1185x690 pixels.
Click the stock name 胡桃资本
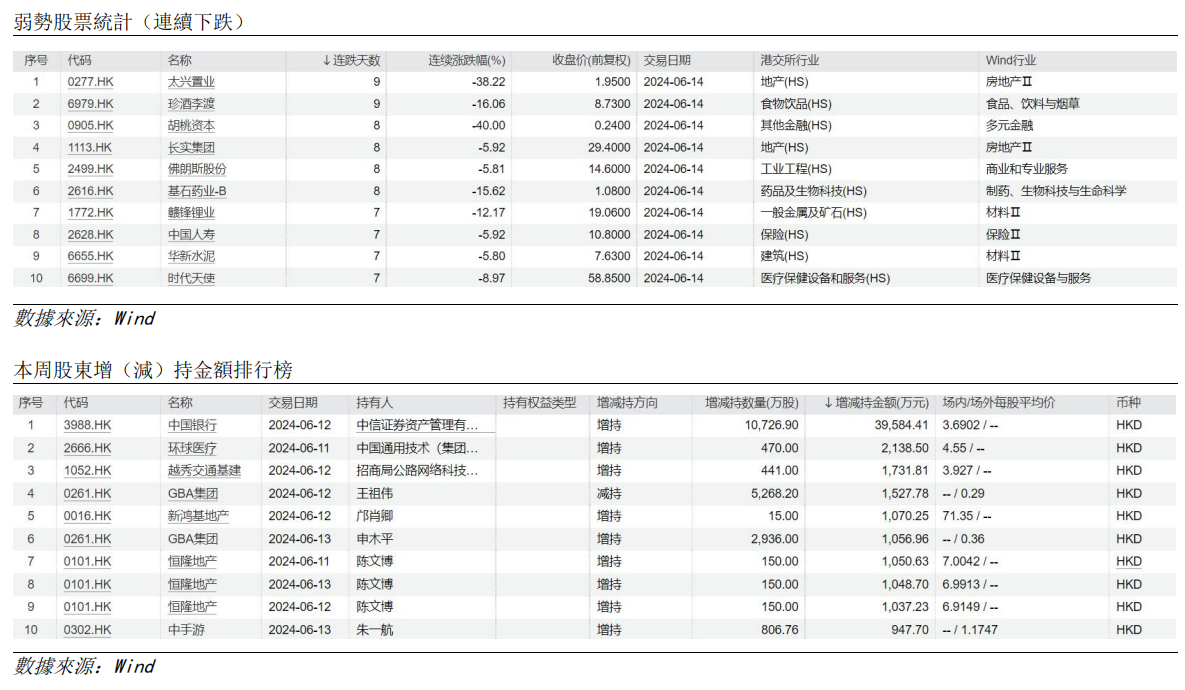pyautogui.click(x=191, y=125)
